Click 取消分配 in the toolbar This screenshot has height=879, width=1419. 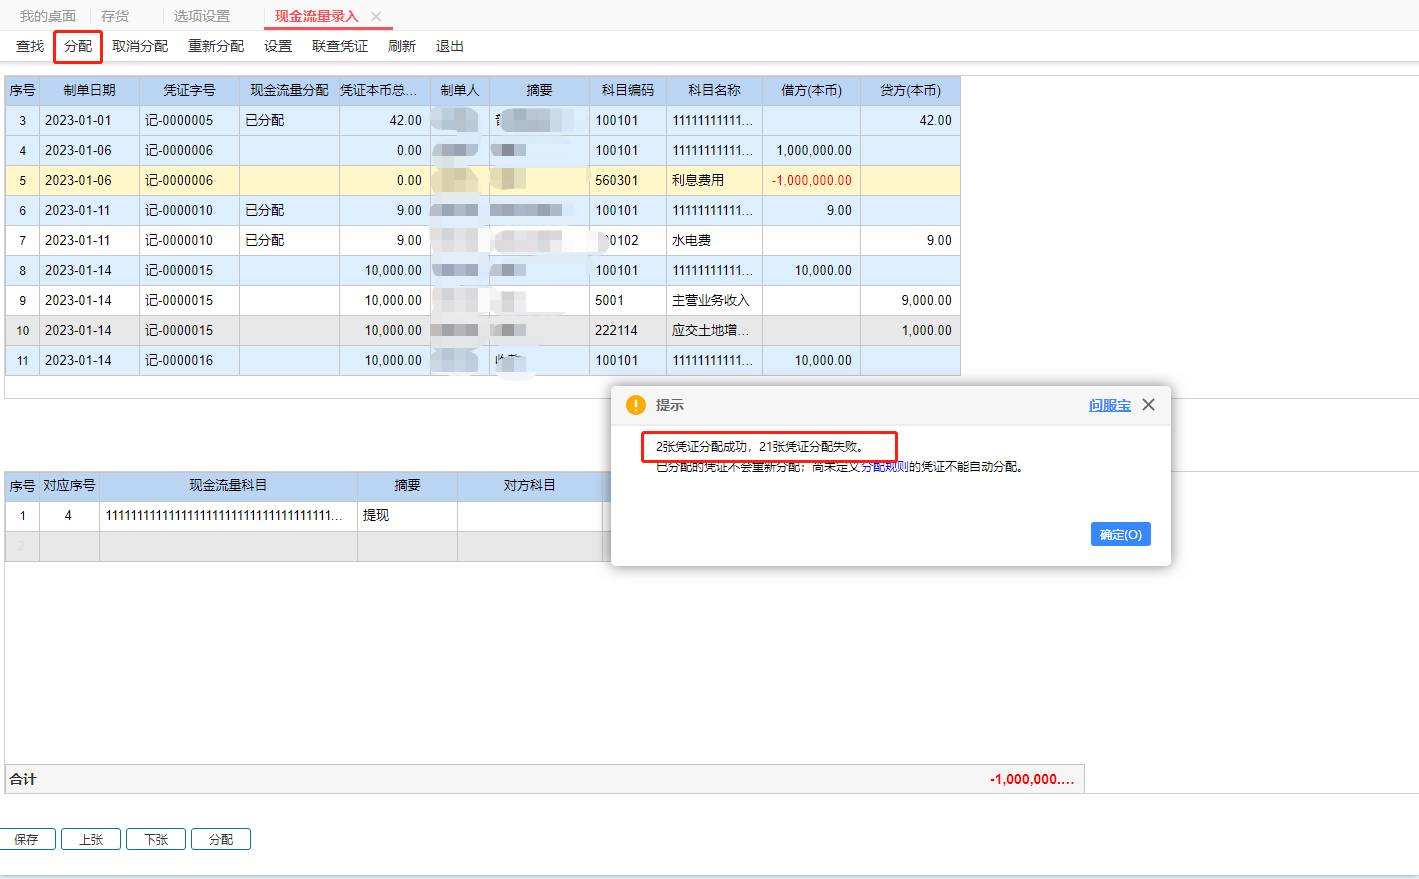[140, 46]
